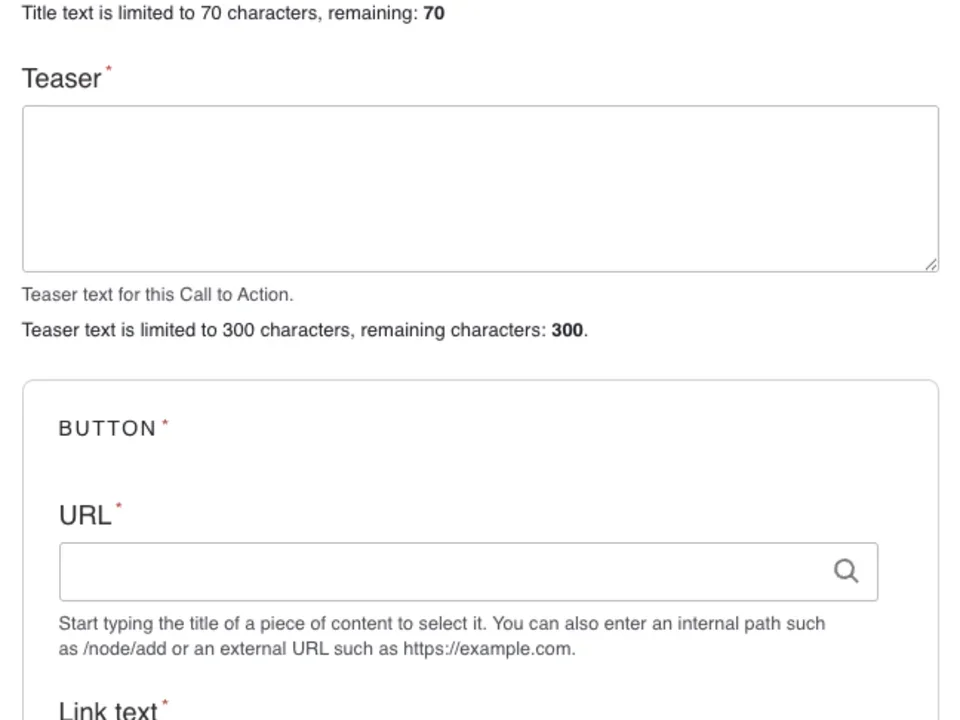Image resolution: width=960 pixels, height=720 pixels.
Task: Click the required asterisk next to Link text
Action: pyautogui.click(x=164, y=702)
